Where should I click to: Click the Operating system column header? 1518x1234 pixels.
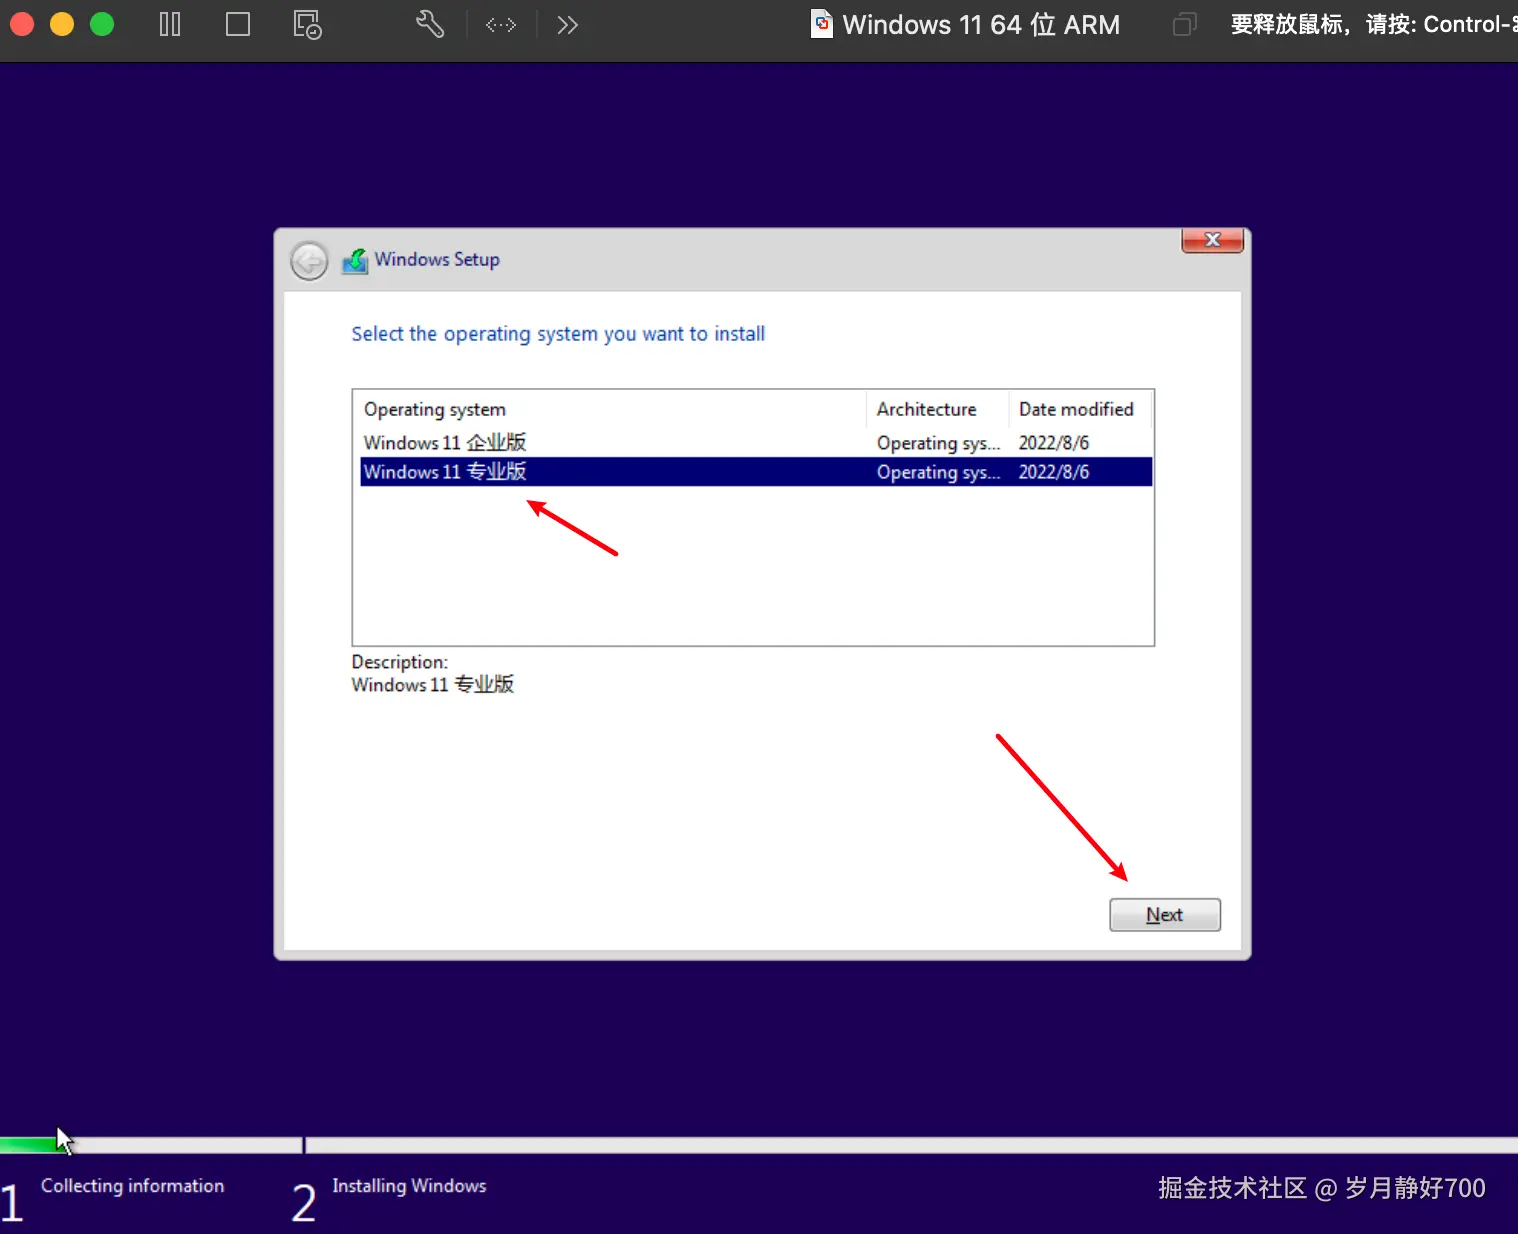point(611,409)
